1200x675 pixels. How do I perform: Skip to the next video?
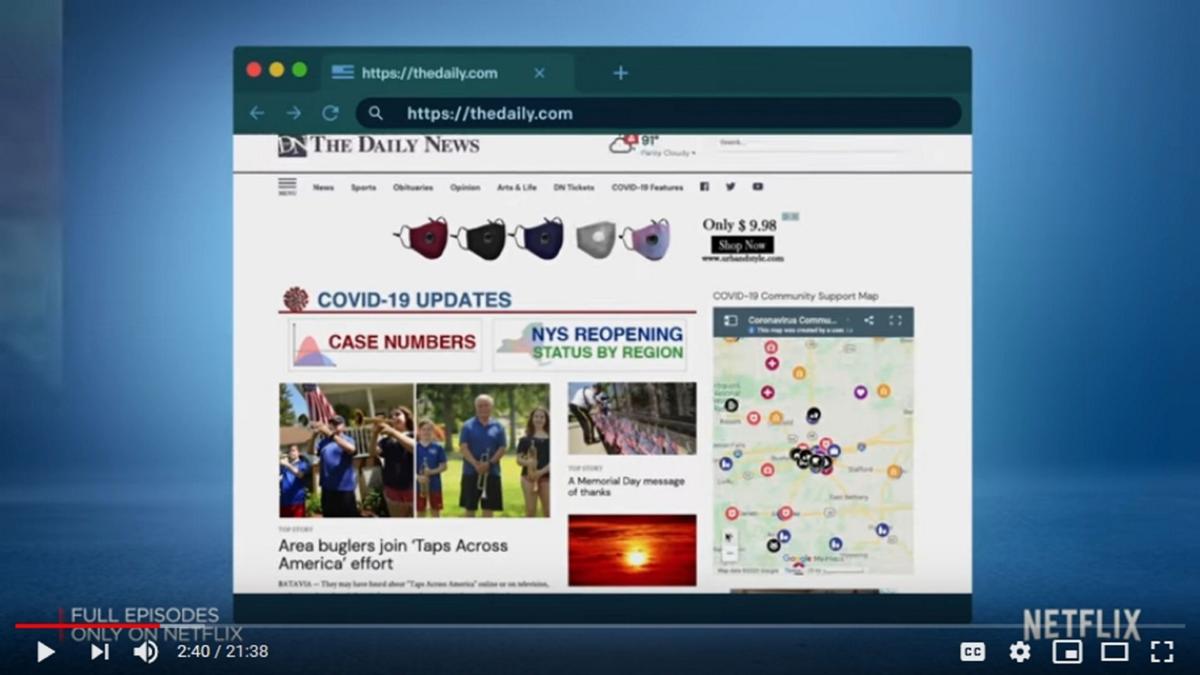point(100,652)
